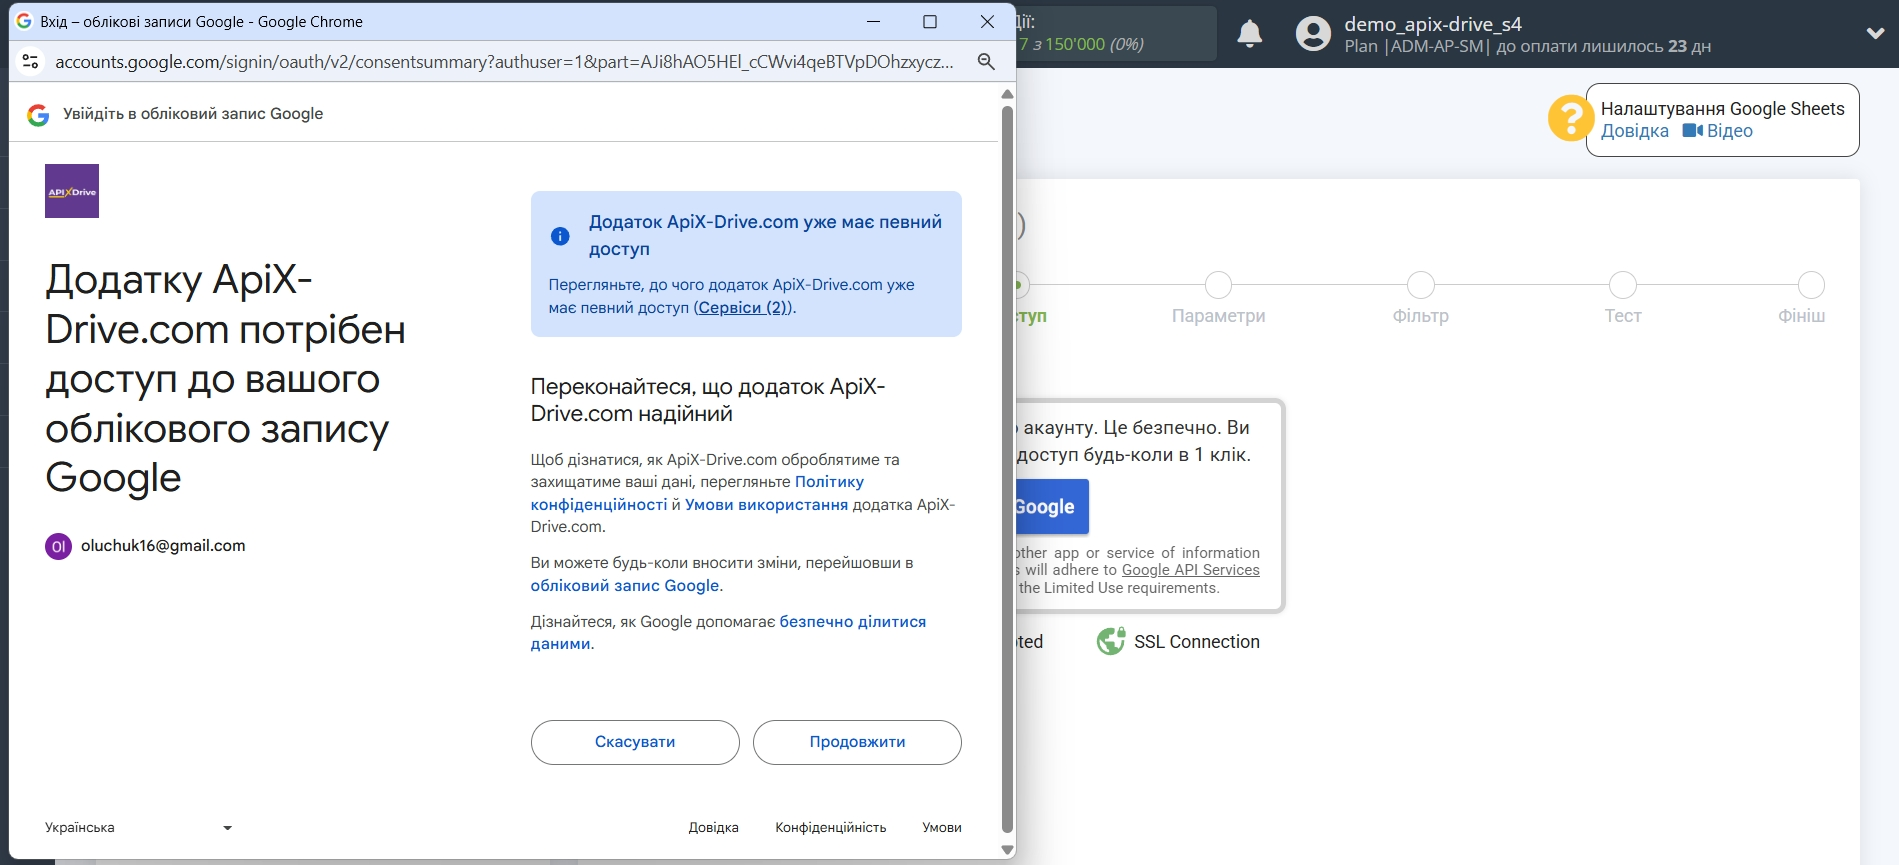Click the Конфіденційність footer link
Viewport: 1899px width, 865px height.
(x=830, y=828)
